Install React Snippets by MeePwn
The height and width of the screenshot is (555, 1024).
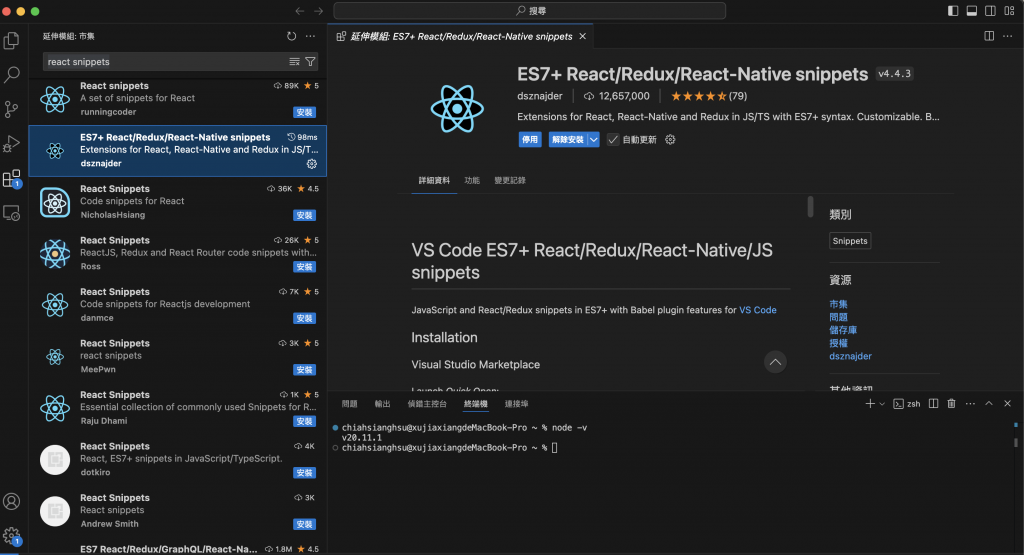(x=304, y=370)
